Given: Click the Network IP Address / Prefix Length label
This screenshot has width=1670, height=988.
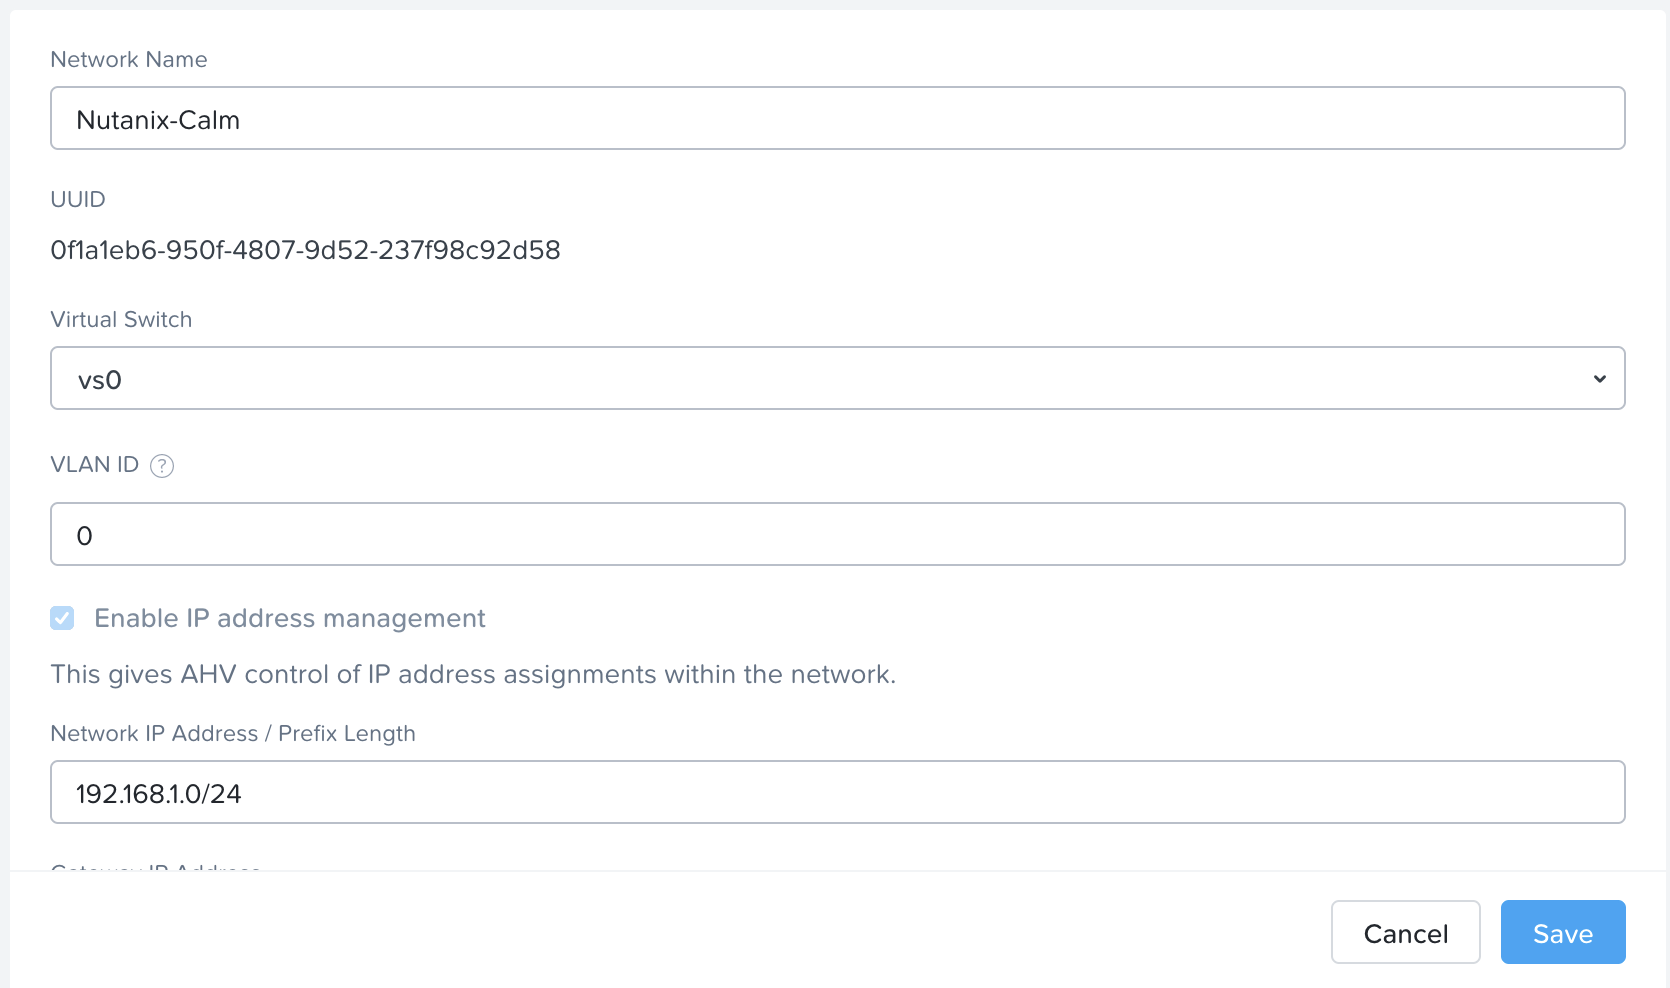Looking at the screenshot, I should tap(232, 734).
